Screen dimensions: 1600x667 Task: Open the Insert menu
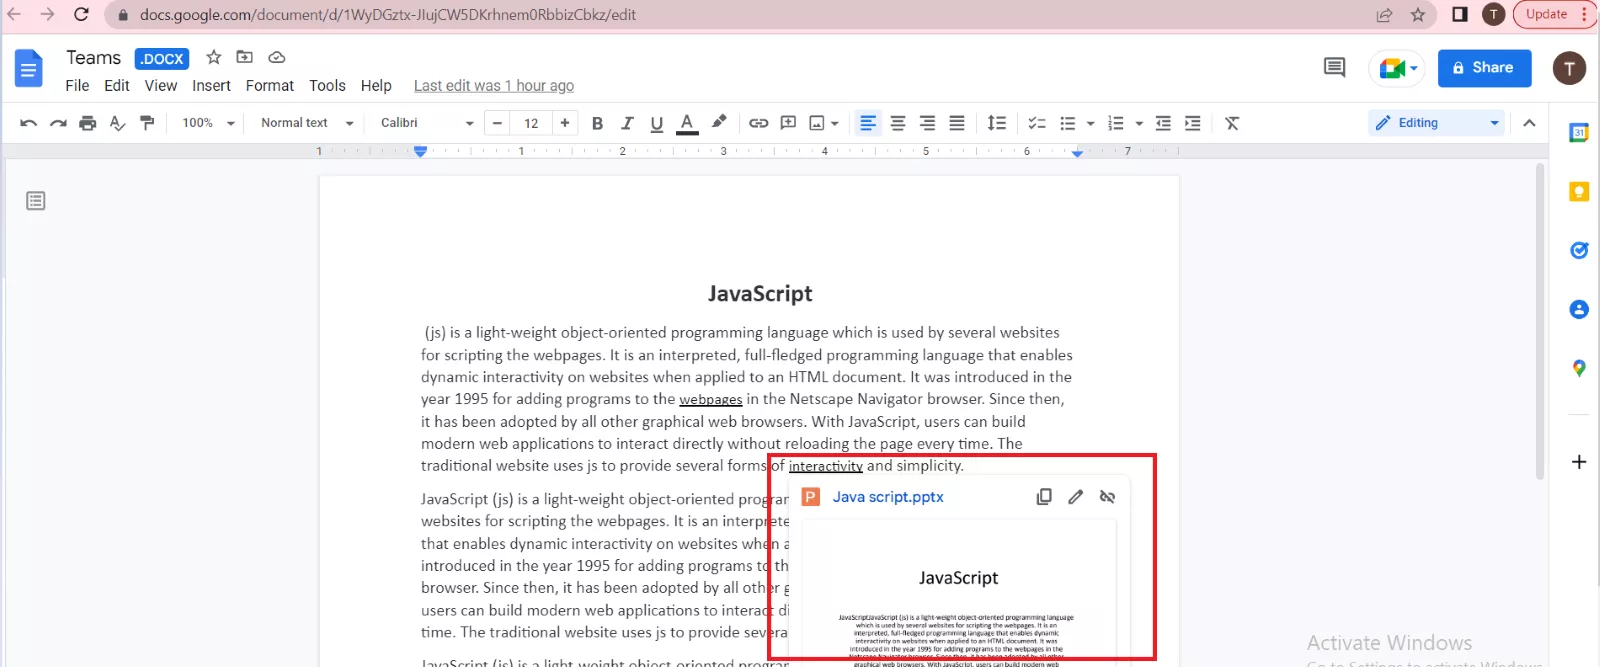tap(211, 86)
